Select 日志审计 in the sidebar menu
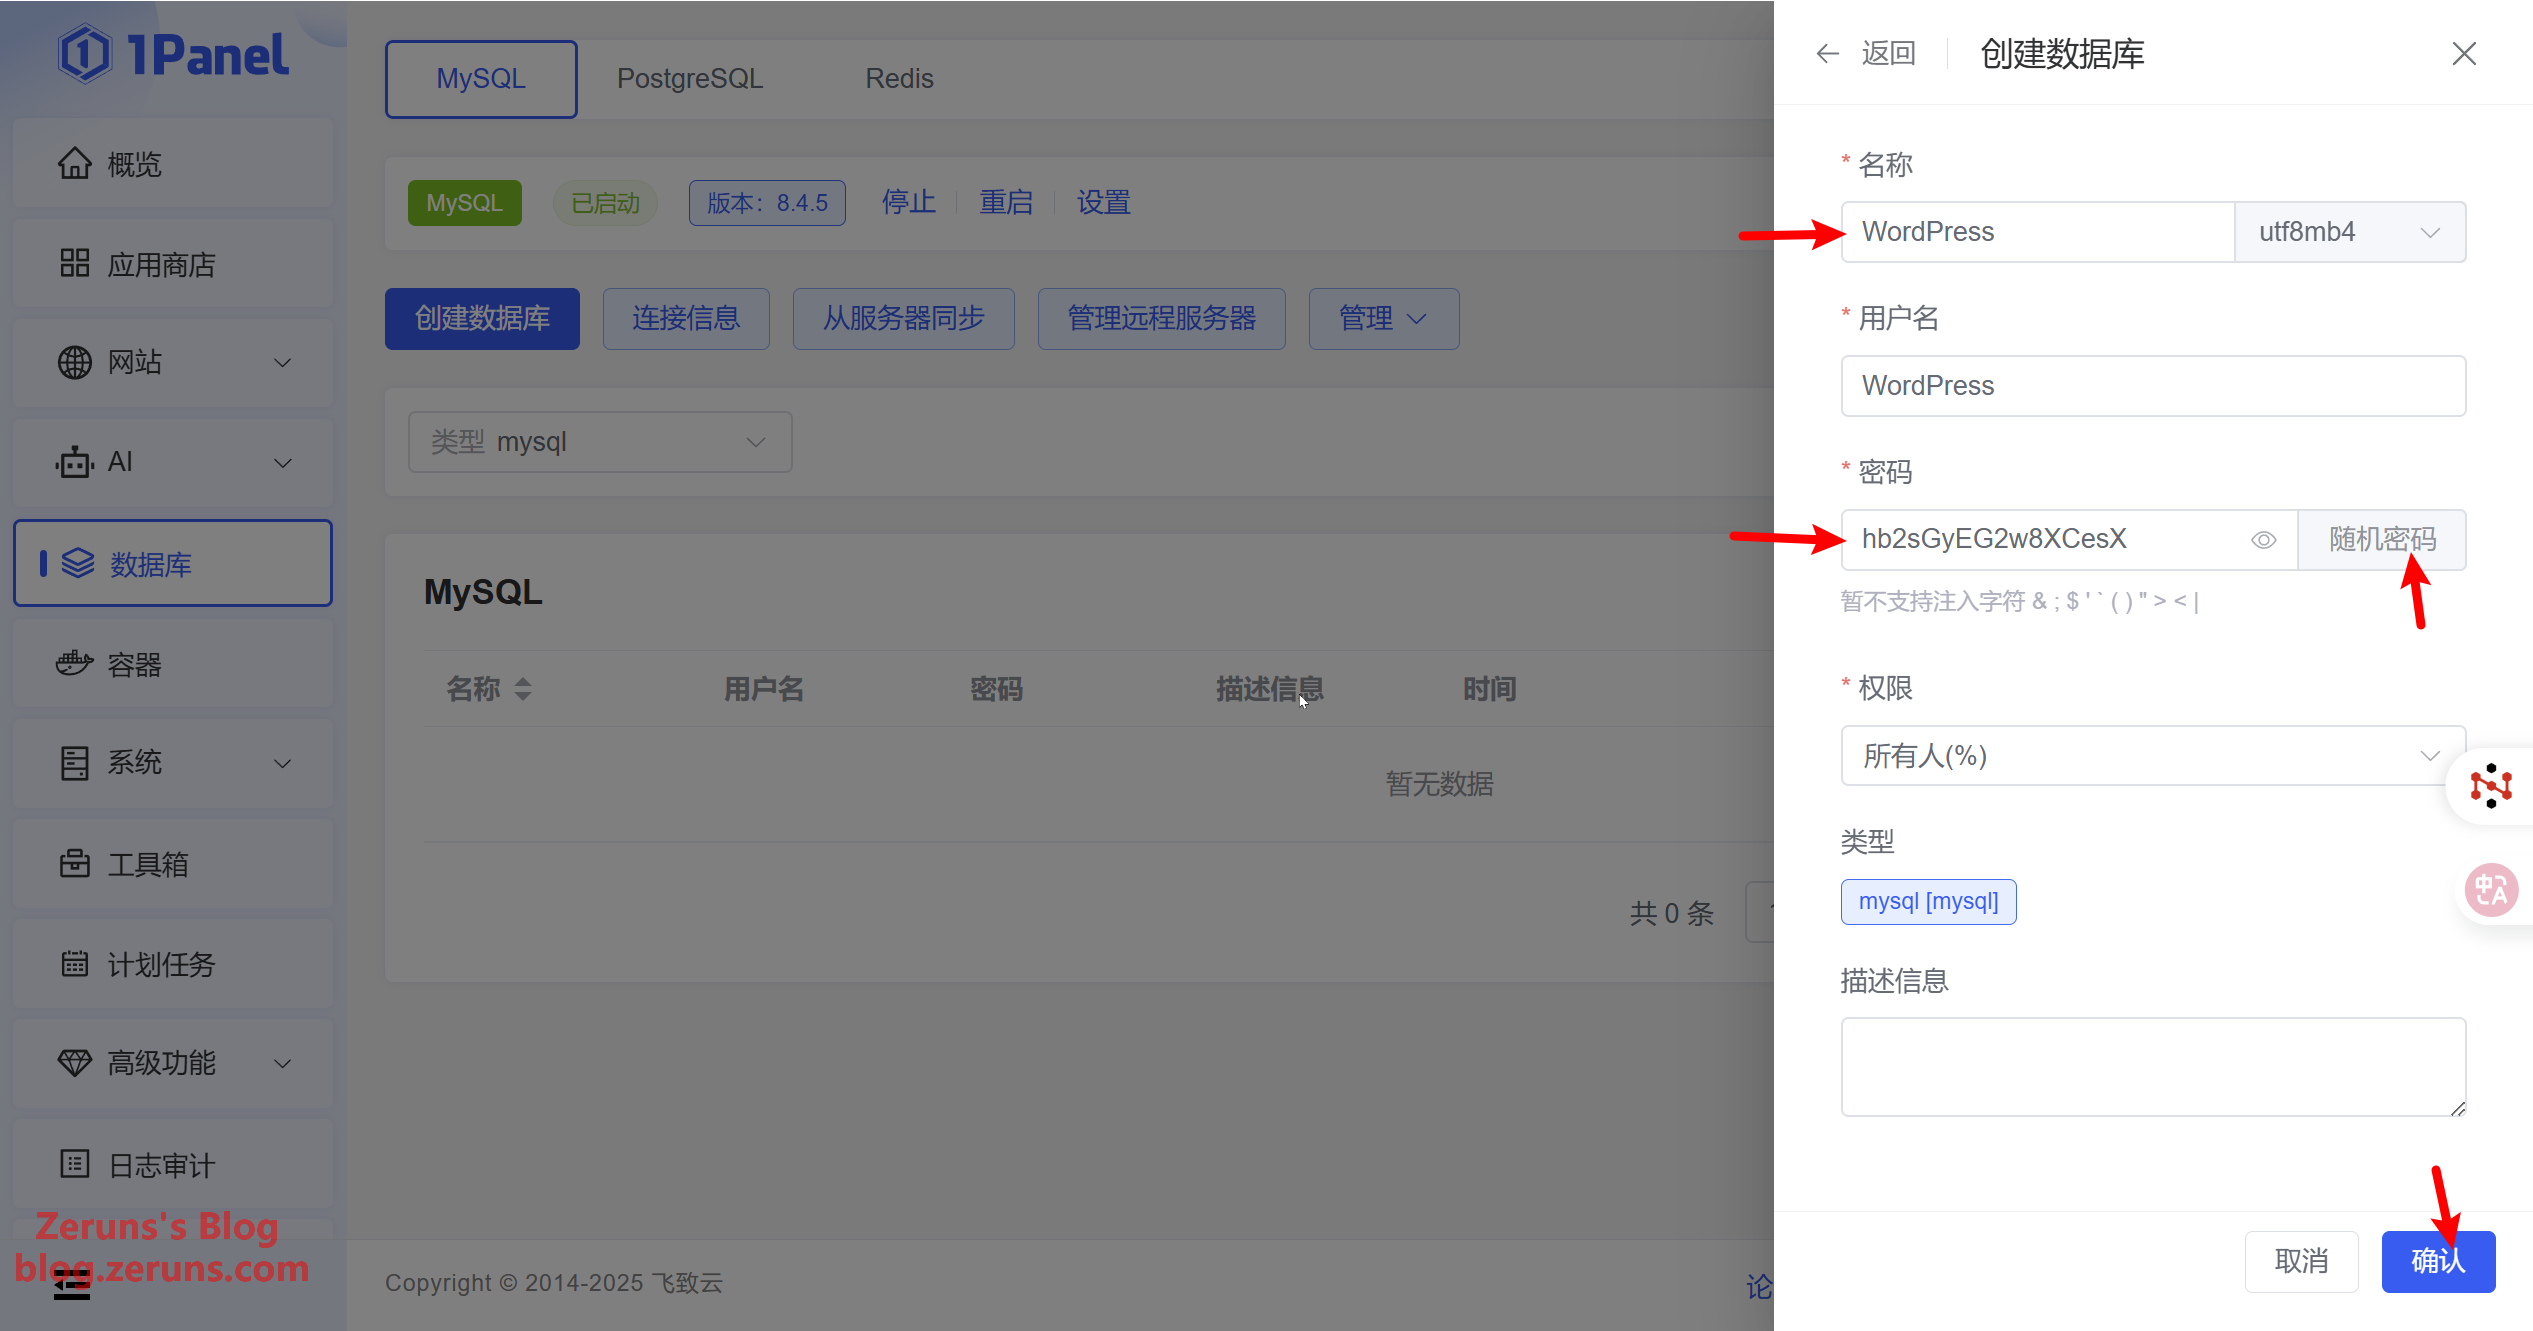Viewport: 2533px width, 1331px height. tap(173, 1164)
